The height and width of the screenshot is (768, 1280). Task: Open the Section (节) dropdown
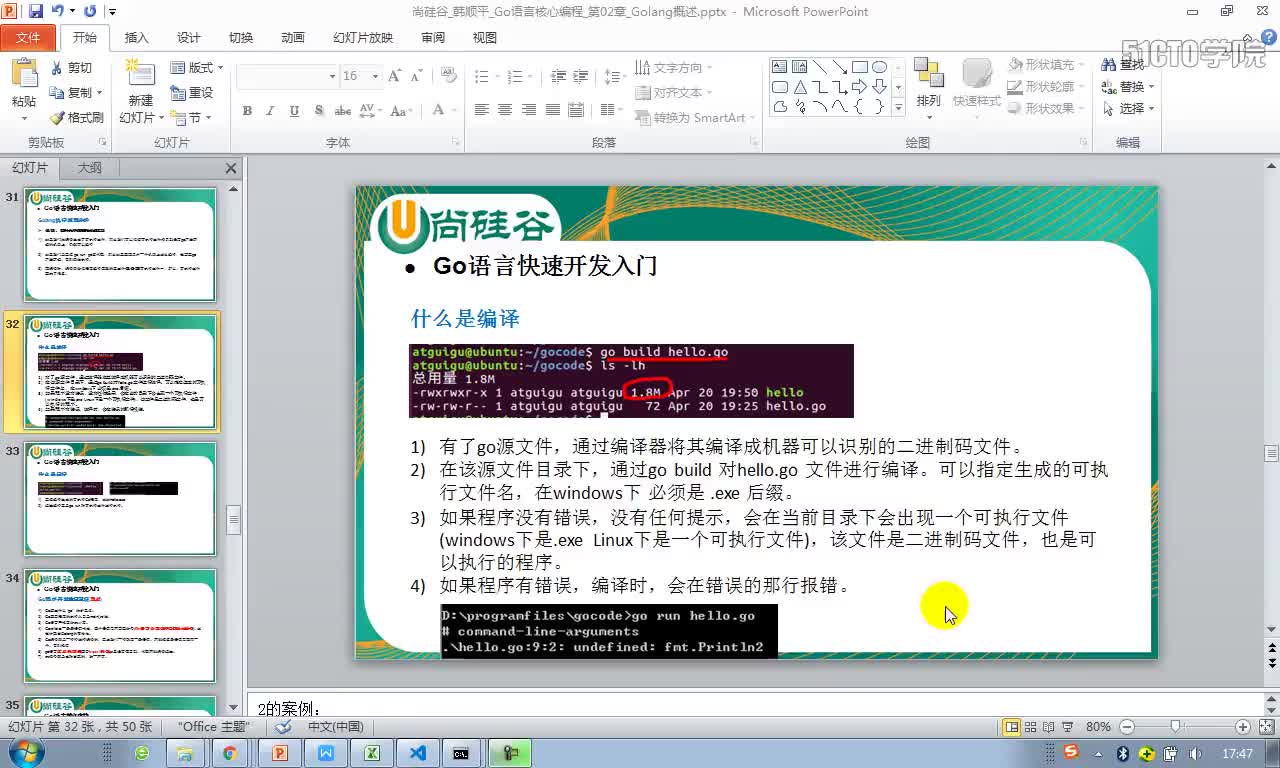pos(190,118)
